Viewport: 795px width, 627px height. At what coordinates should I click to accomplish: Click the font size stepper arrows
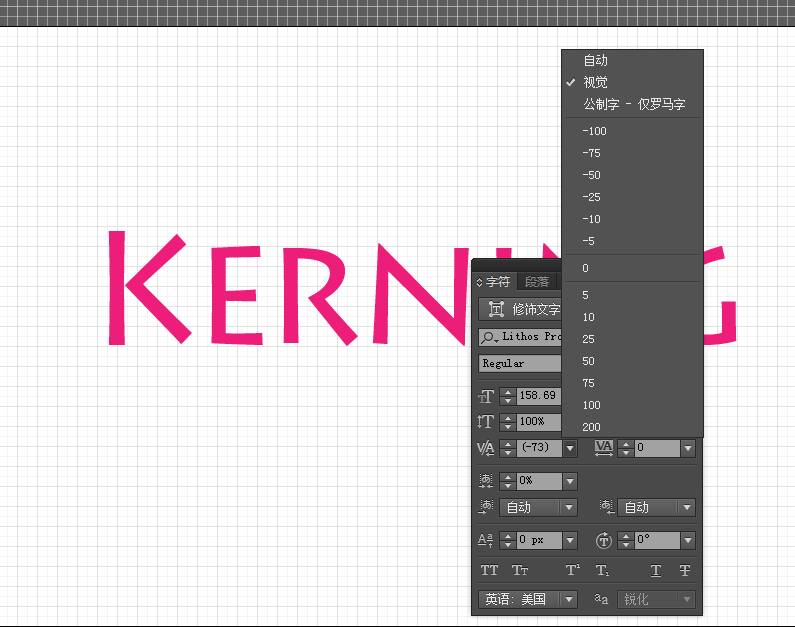click(x=507, y=396)
